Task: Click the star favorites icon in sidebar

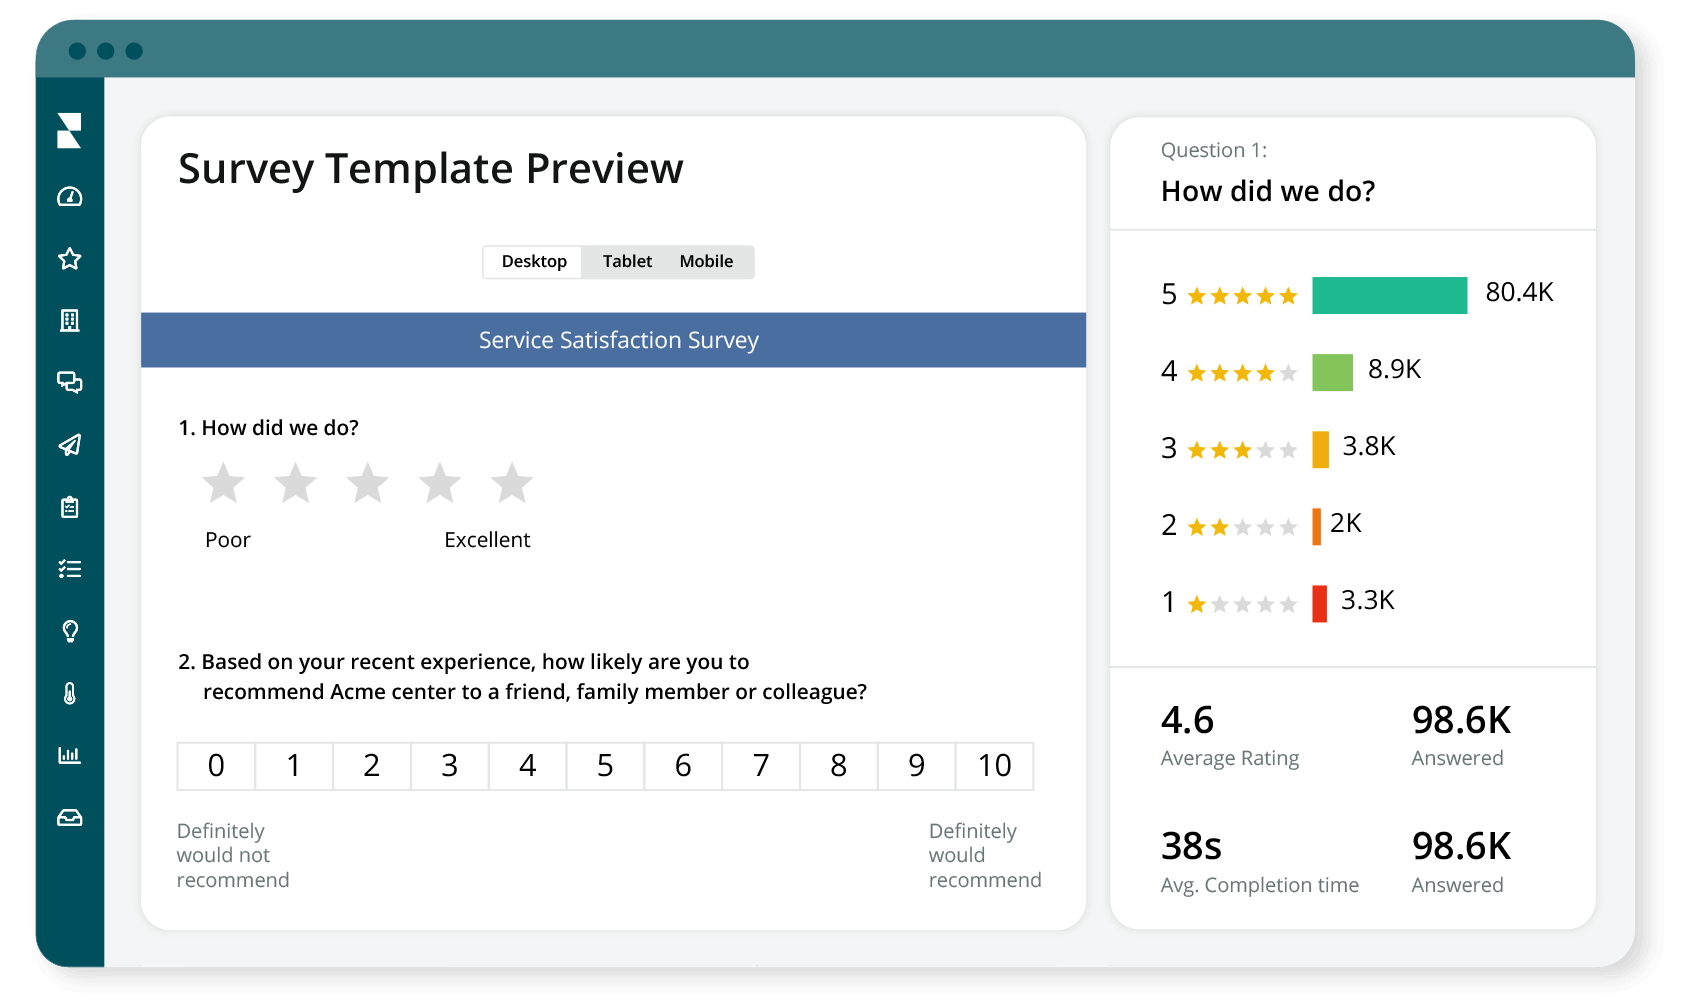Action: (x=69, y=259)
